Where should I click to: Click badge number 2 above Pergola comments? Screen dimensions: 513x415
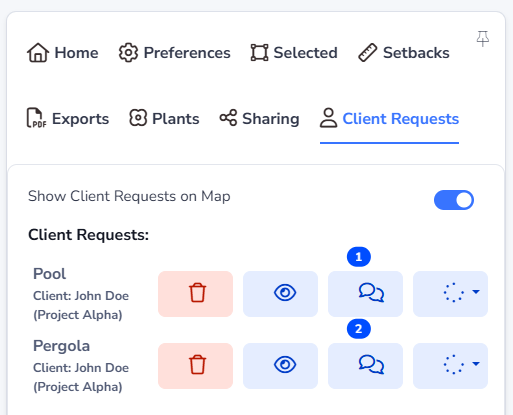pyautogui.click(x=359, y=329)
